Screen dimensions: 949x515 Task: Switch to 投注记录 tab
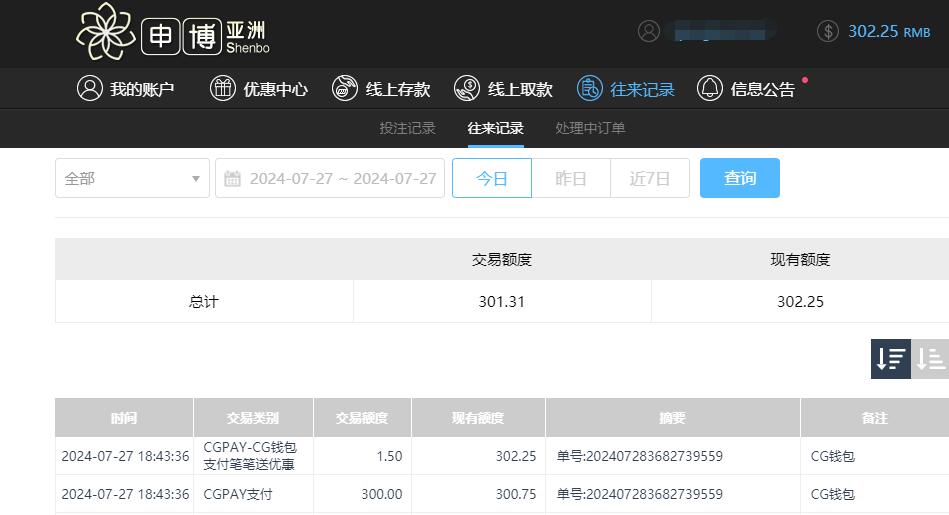point(407,128)
